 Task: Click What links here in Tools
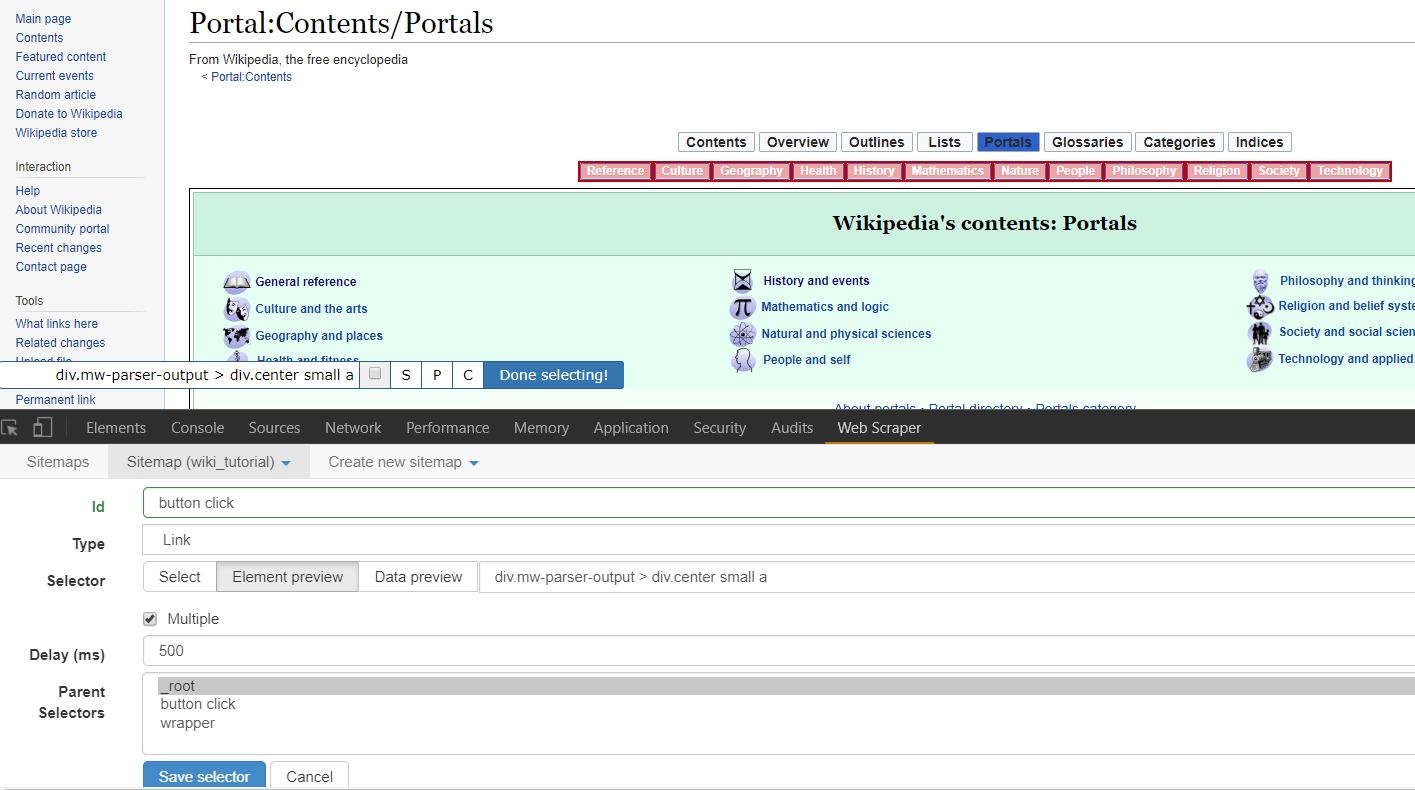[x=57, y=324]
